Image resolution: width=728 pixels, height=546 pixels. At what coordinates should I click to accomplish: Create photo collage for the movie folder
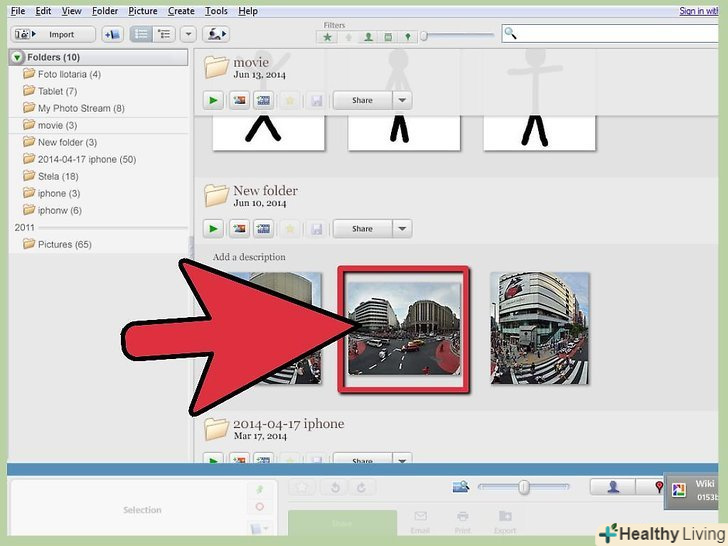click(x=239, y=100)
